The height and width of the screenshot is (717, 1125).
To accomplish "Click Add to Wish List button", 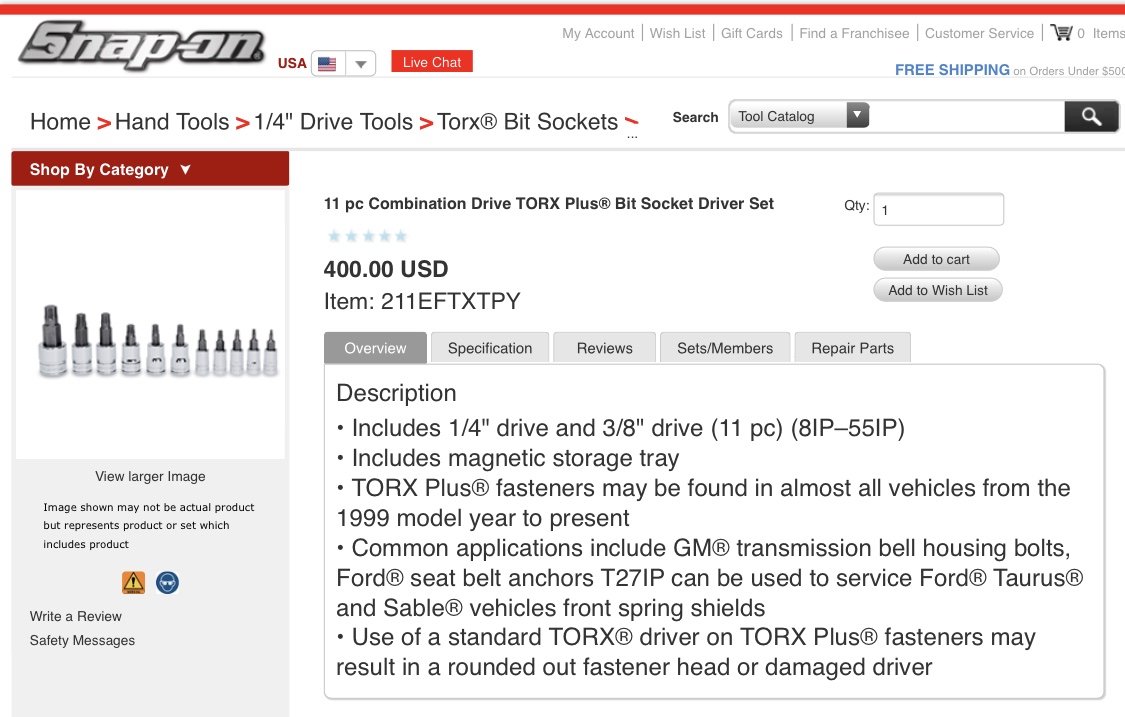I will (938, 290).
